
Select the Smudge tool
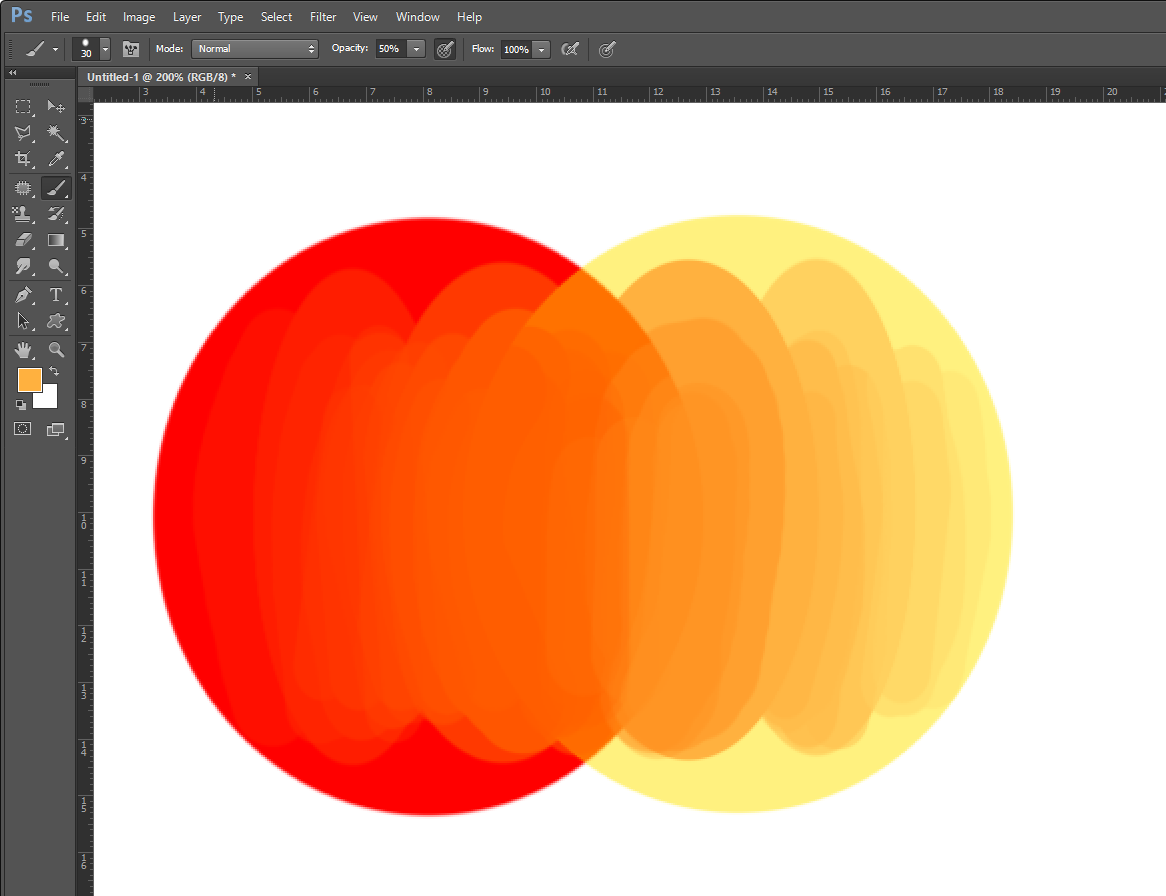click(23, 266)
